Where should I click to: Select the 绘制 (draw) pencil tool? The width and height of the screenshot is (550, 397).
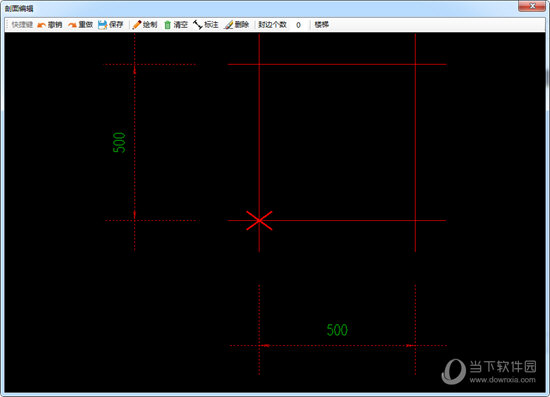[x=145, y=25]
